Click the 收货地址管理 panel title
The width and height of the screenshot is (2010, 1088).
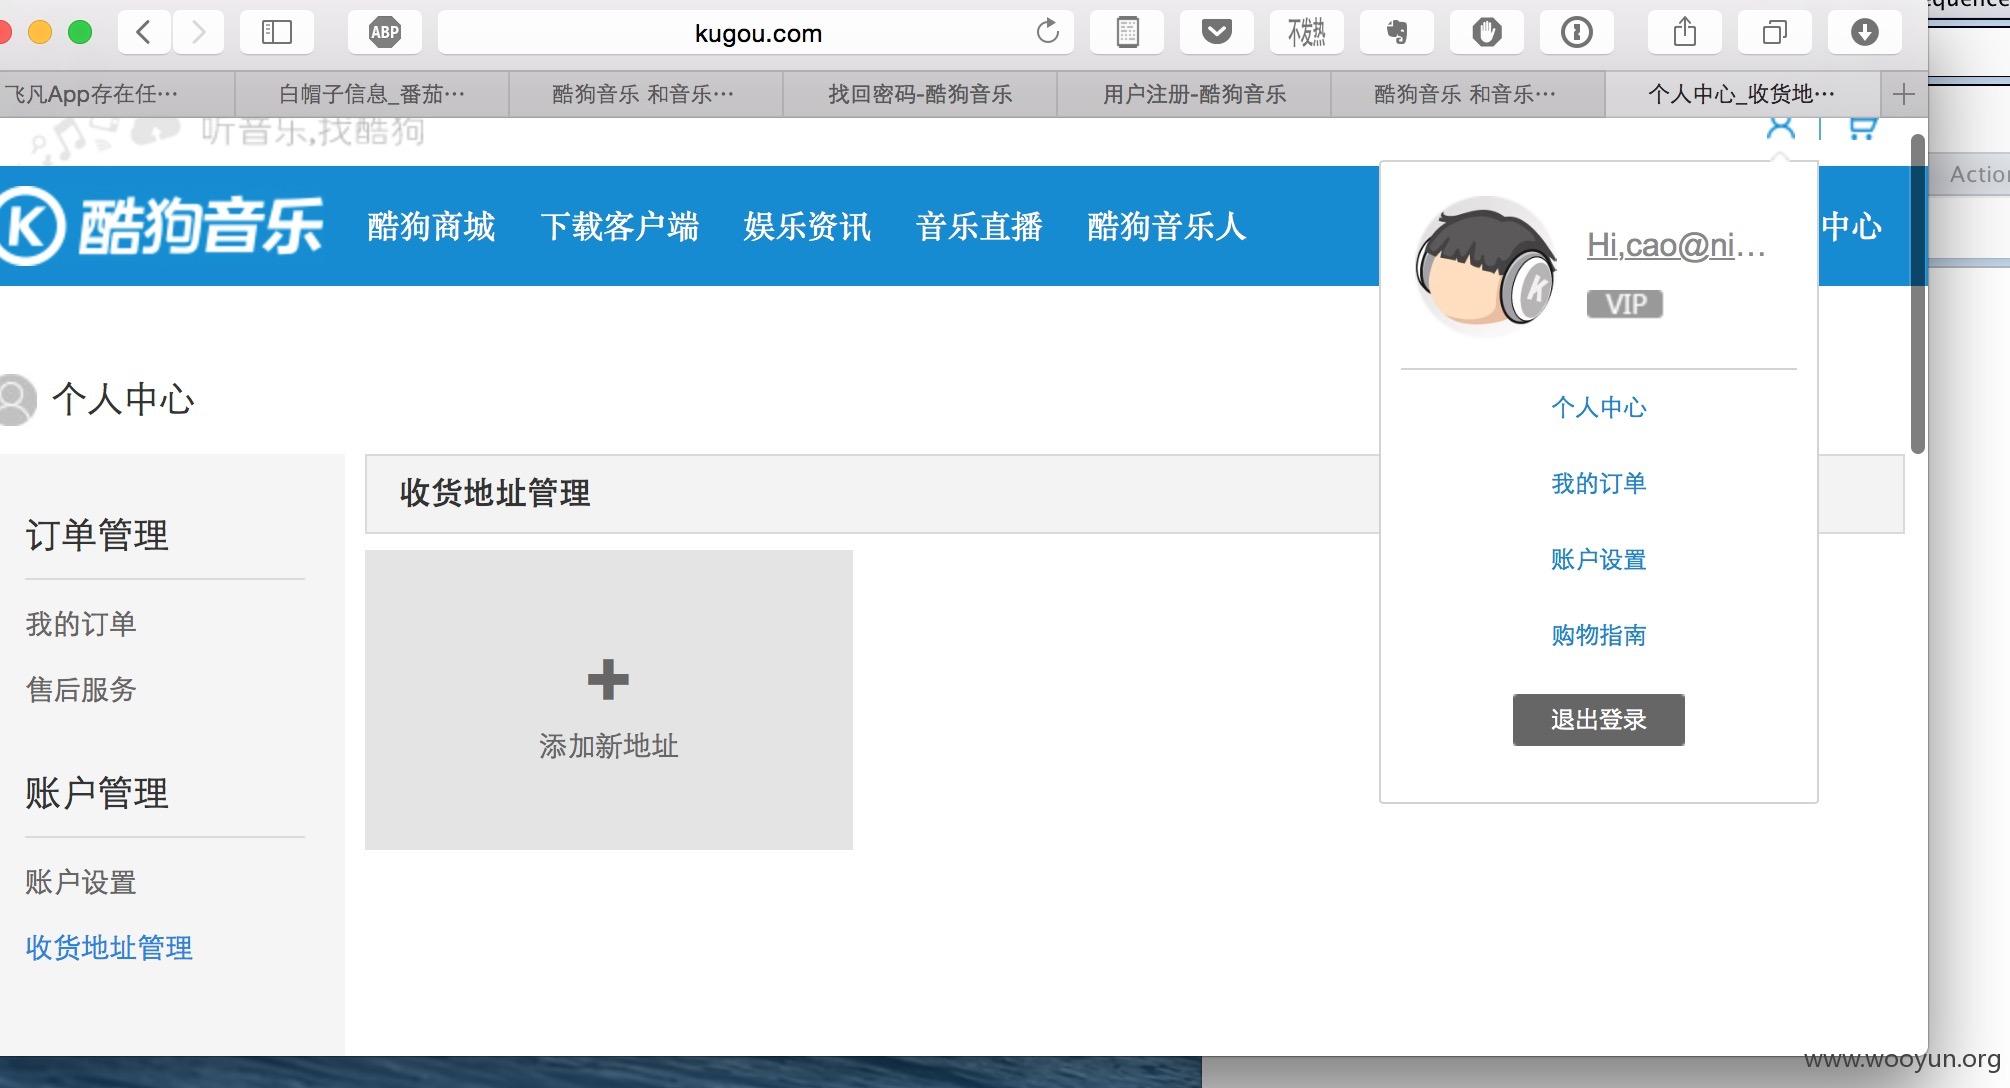point(495,493)
